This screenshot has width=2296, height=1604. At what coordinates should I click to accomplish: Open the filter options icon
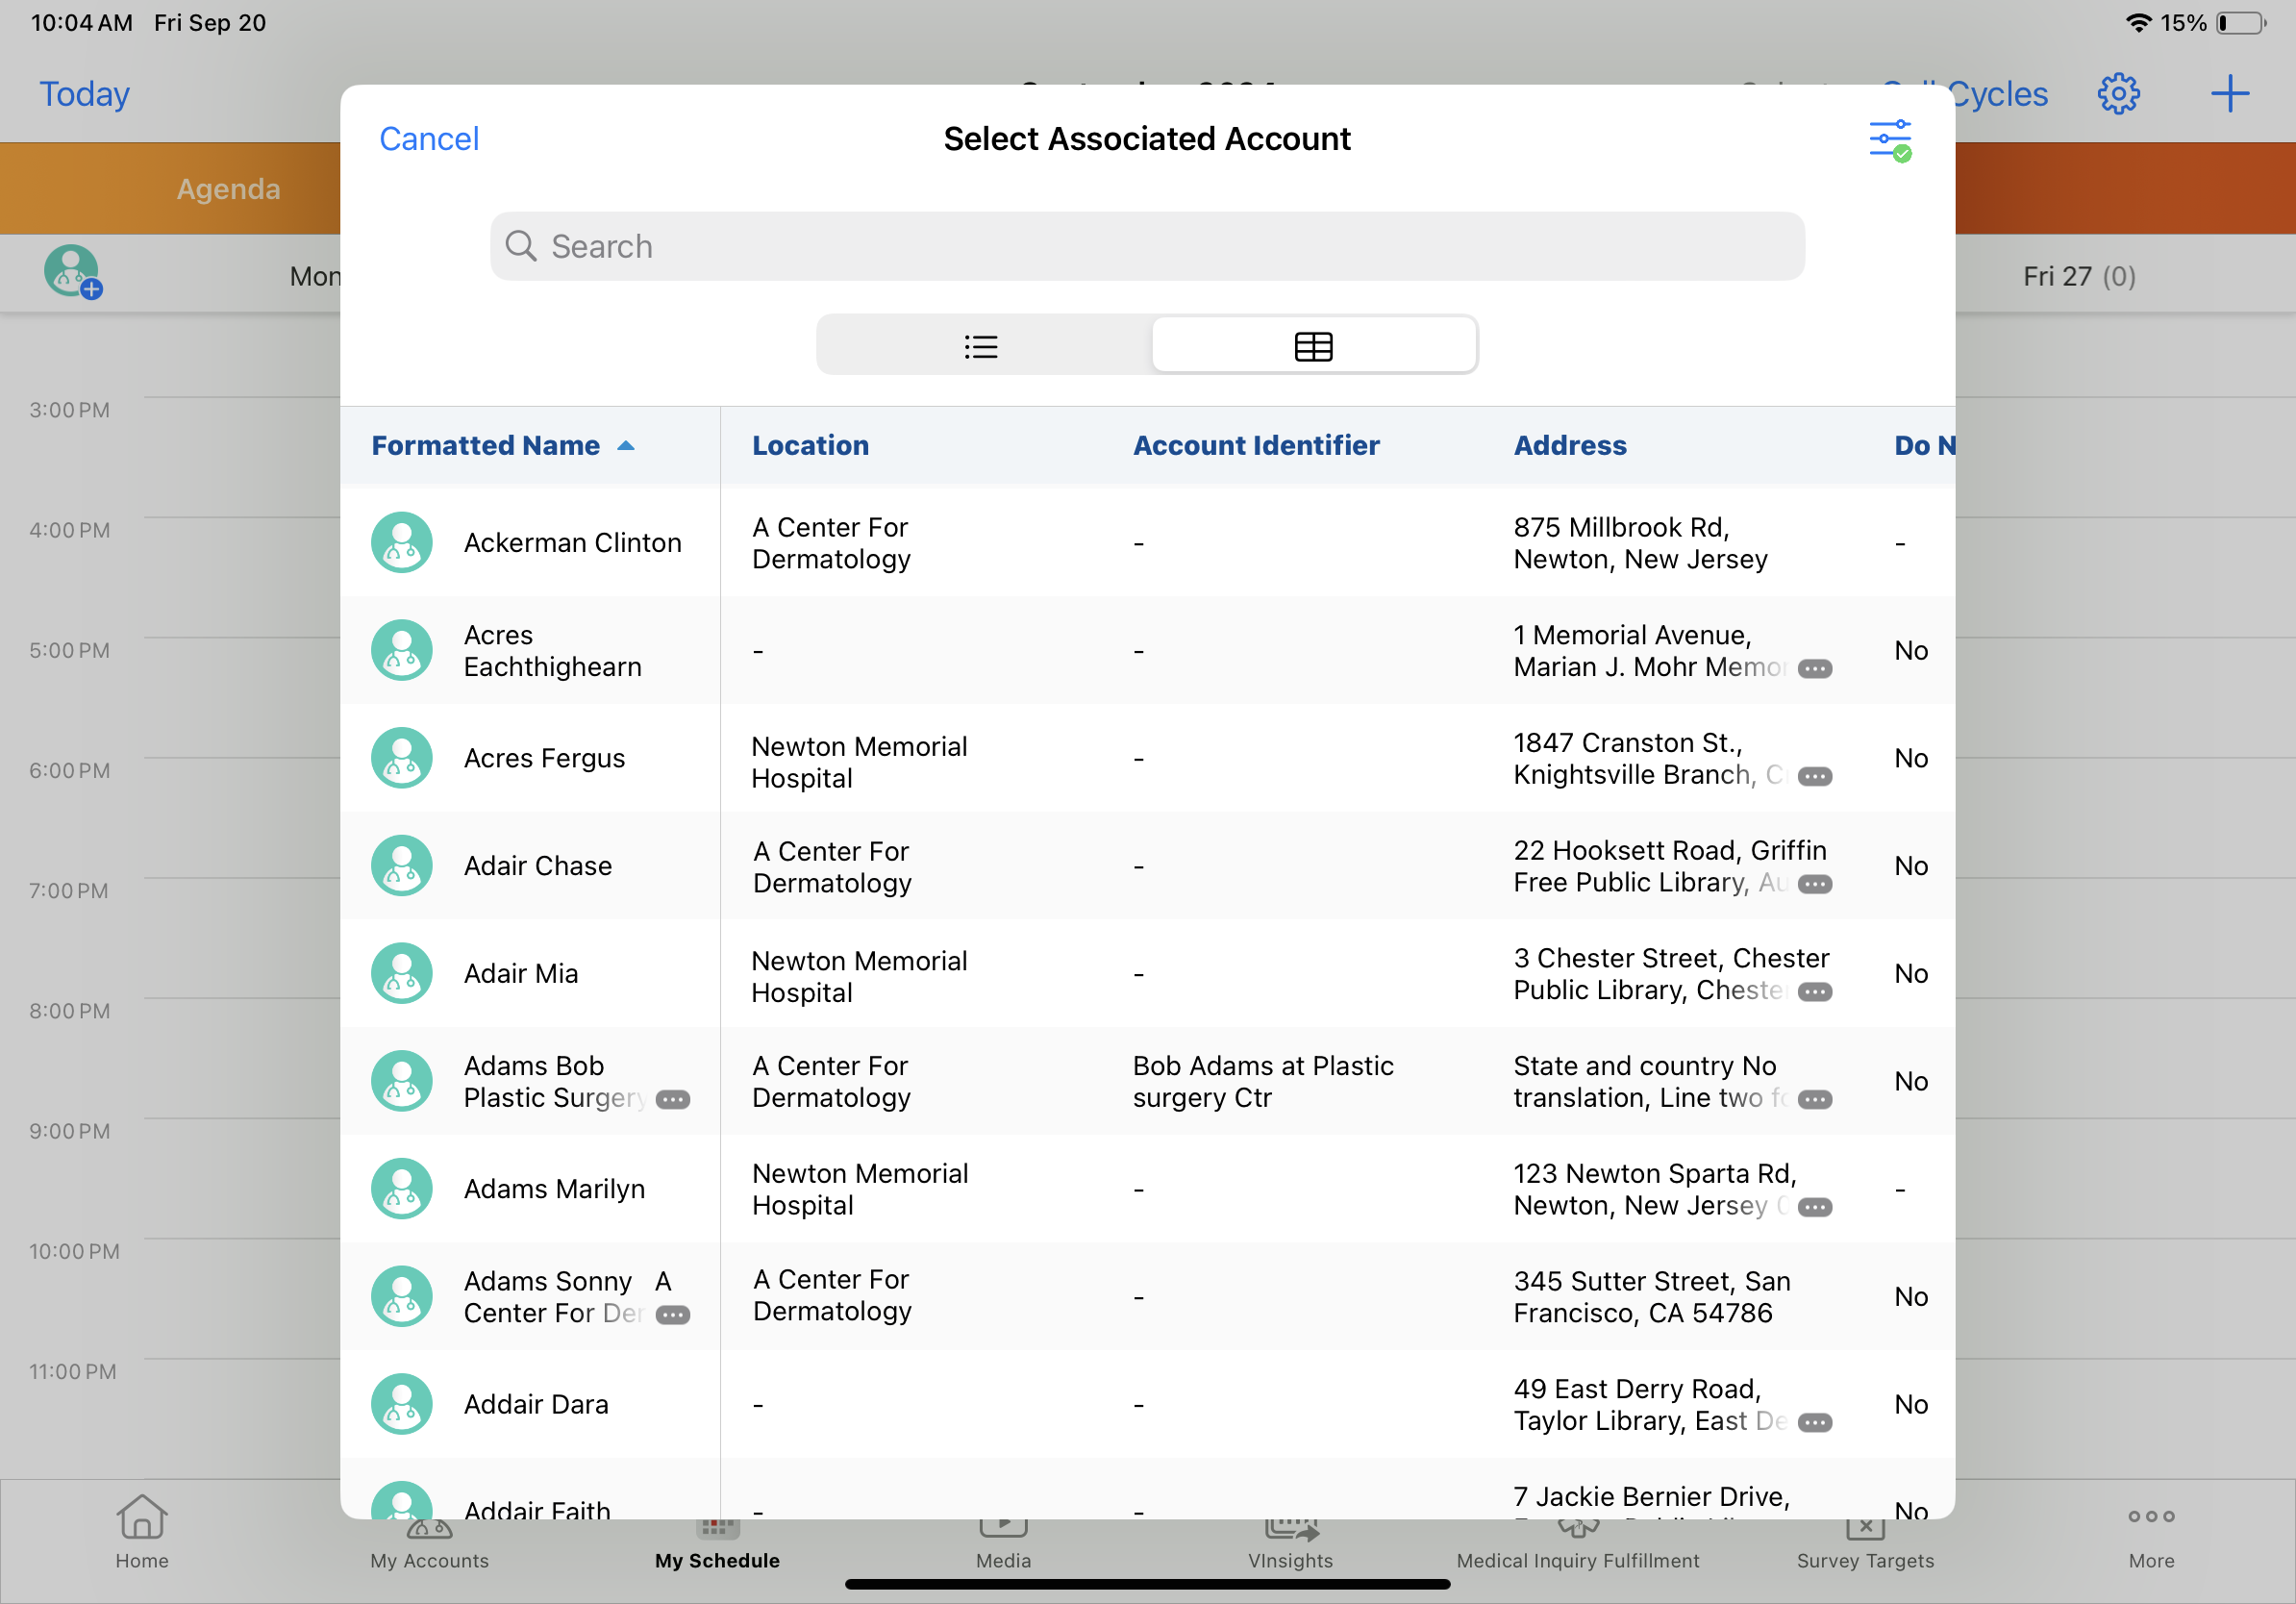(x=1889, y=140)
